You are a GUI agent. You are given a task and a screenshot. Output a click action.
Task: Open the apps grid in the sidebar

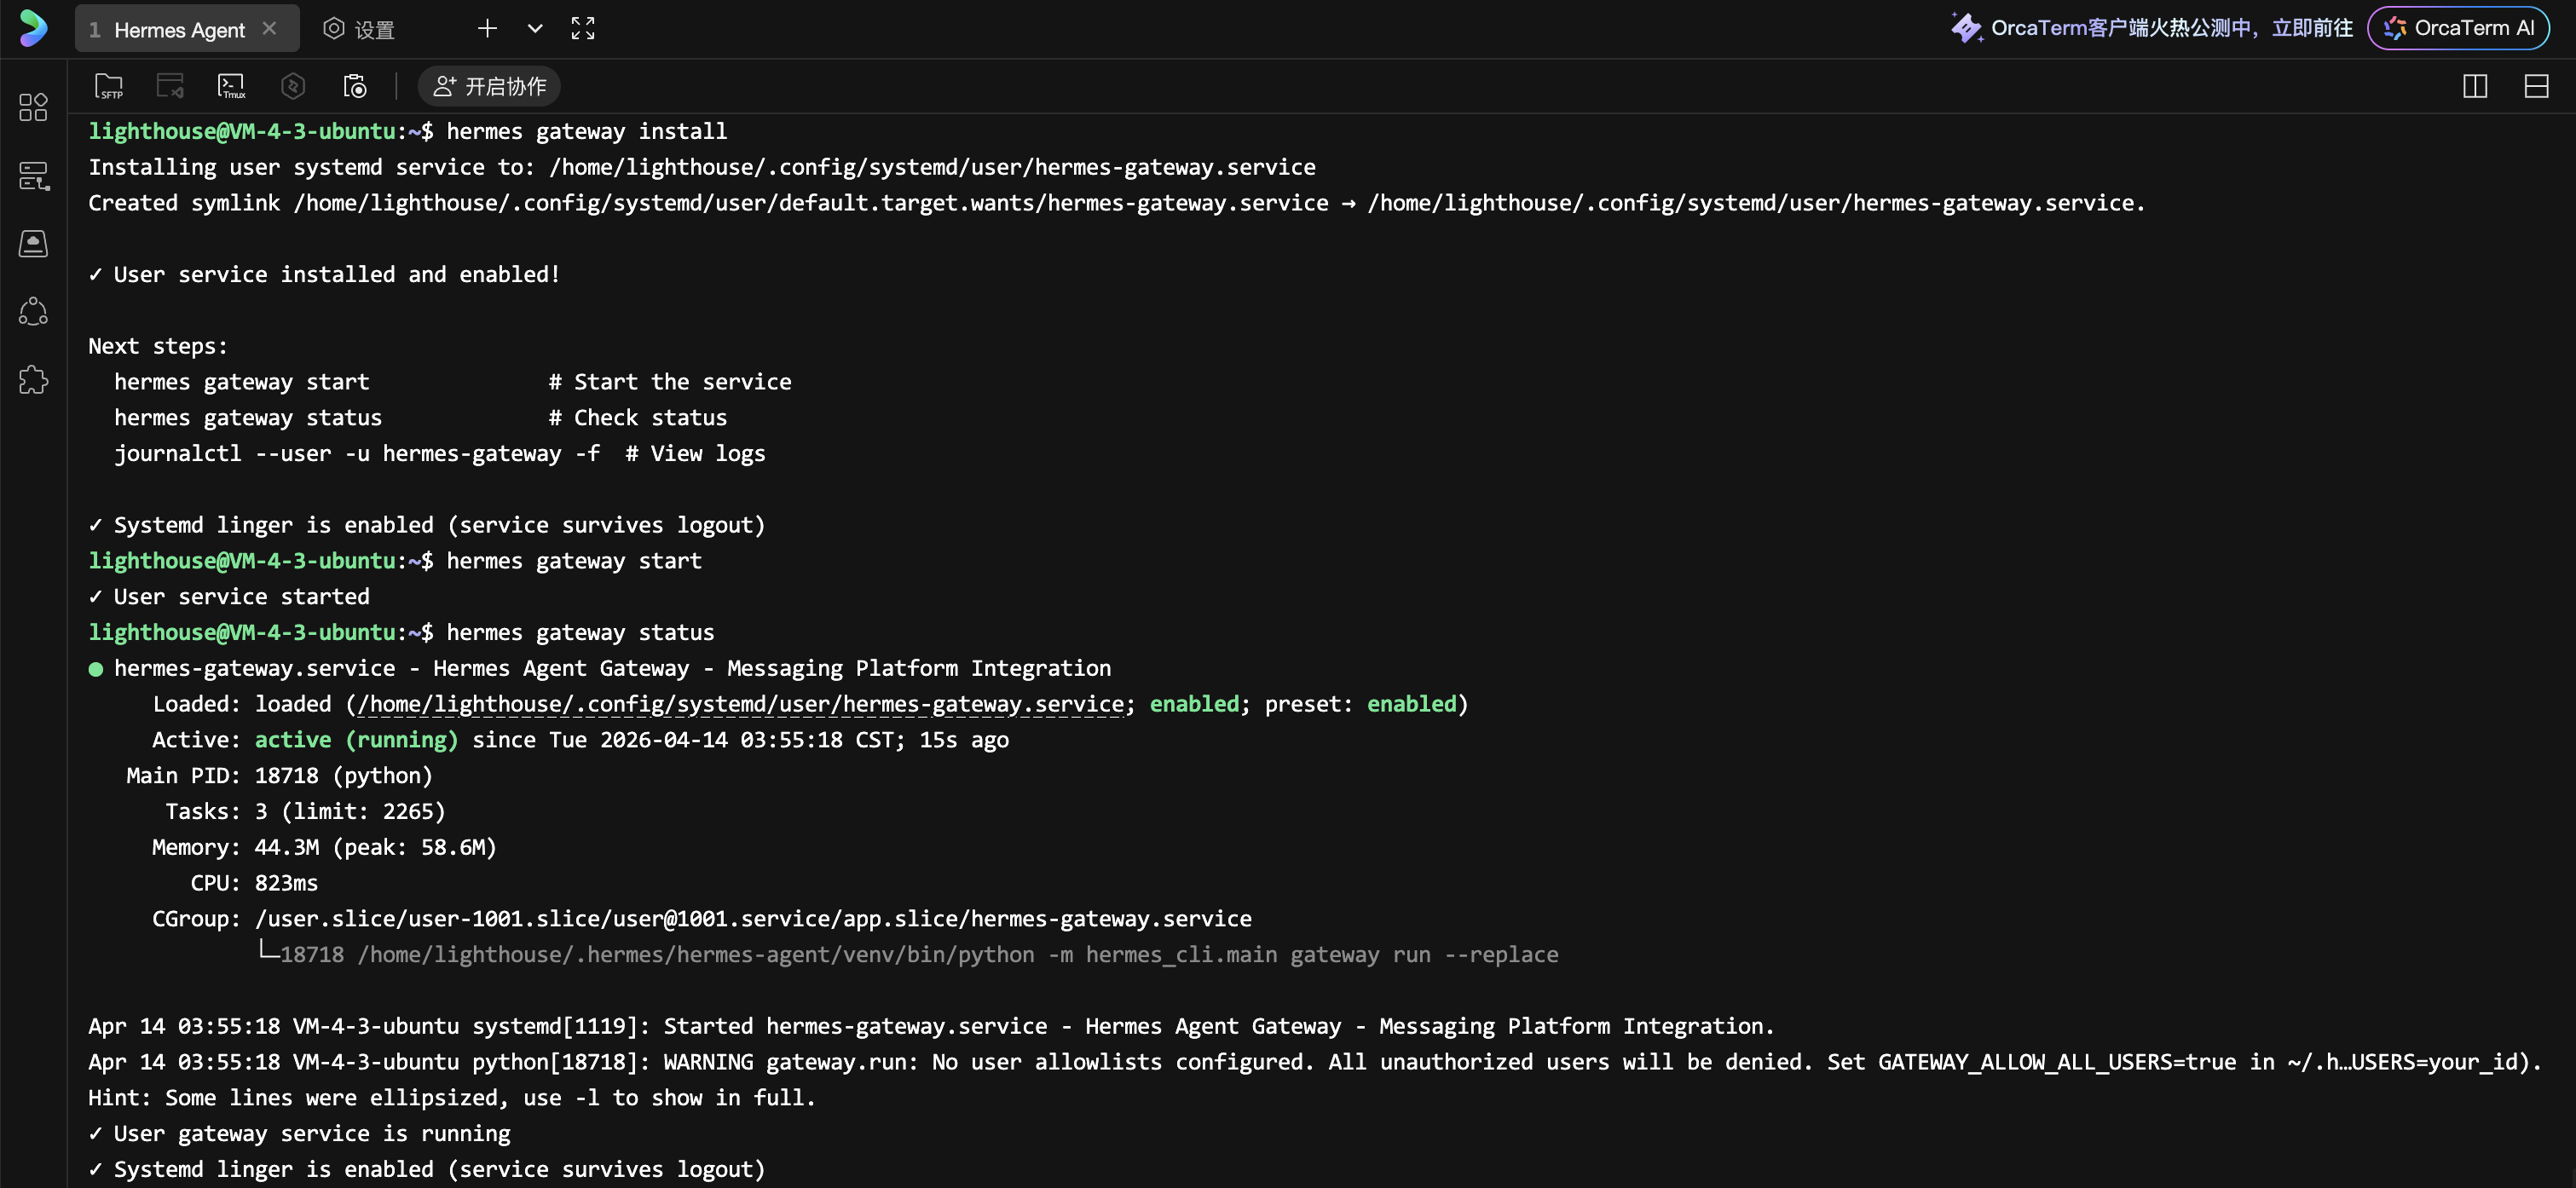(x=33, y=107)
